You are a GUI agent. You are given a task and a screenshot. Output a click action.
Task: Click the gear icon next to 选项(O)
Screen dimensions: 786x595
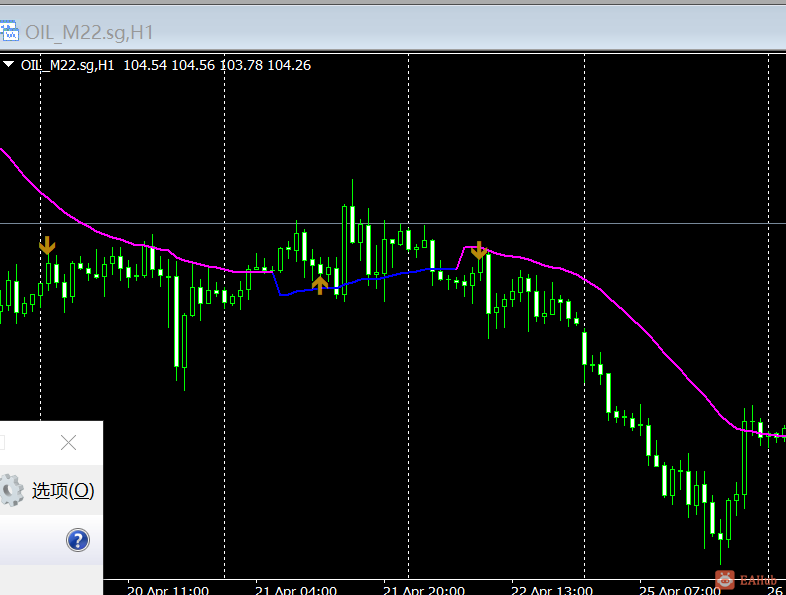point(11,490)
